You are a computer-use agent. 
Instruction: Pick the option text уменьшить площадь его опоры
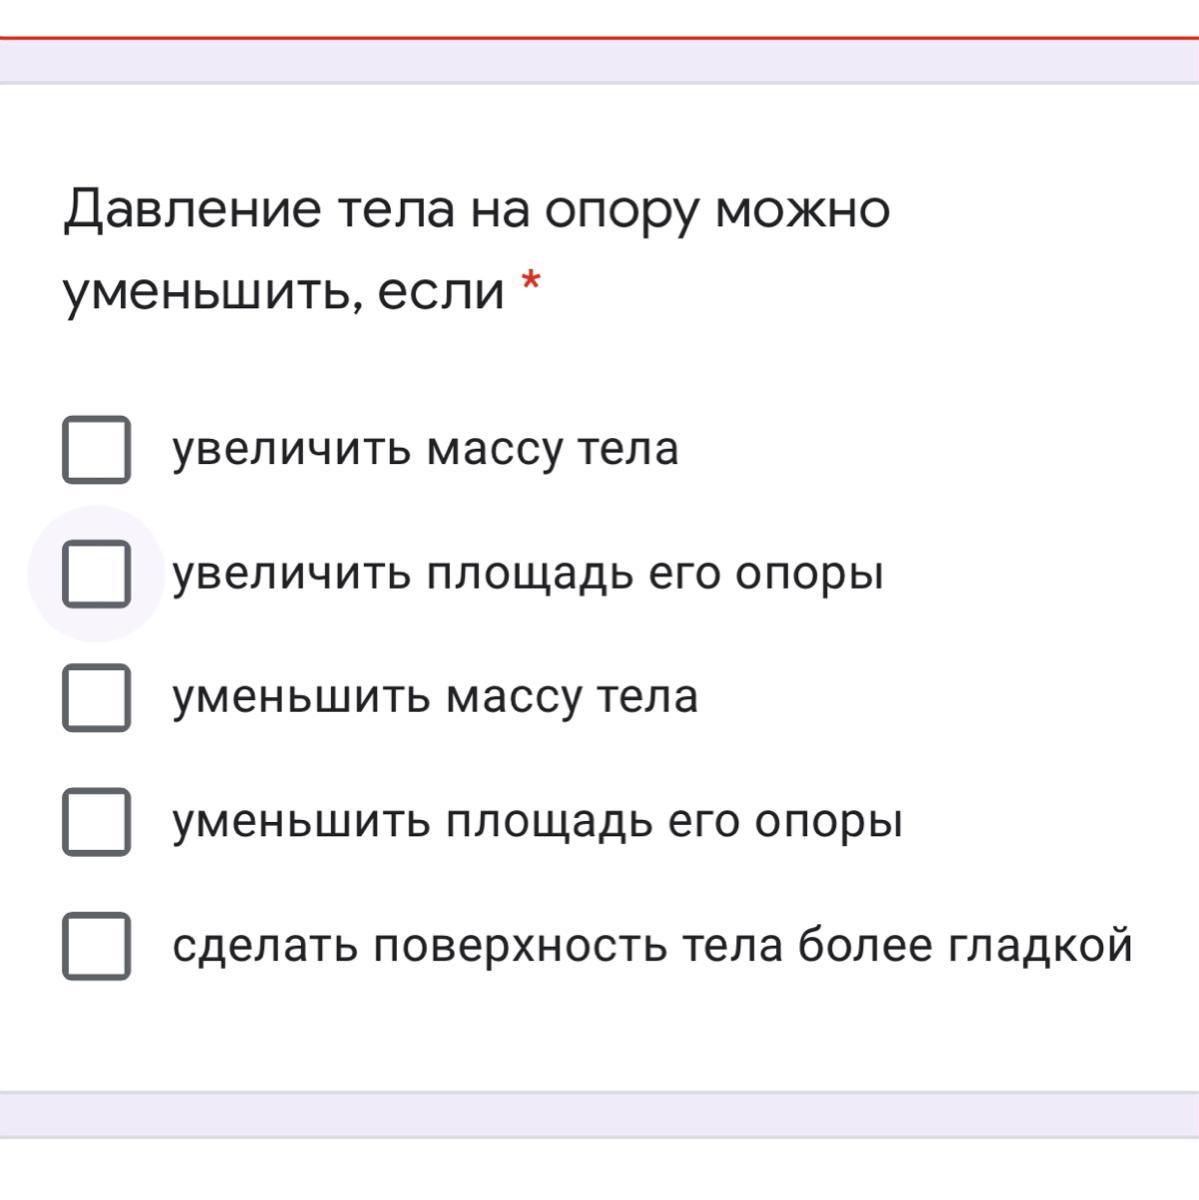coord(537,823)
